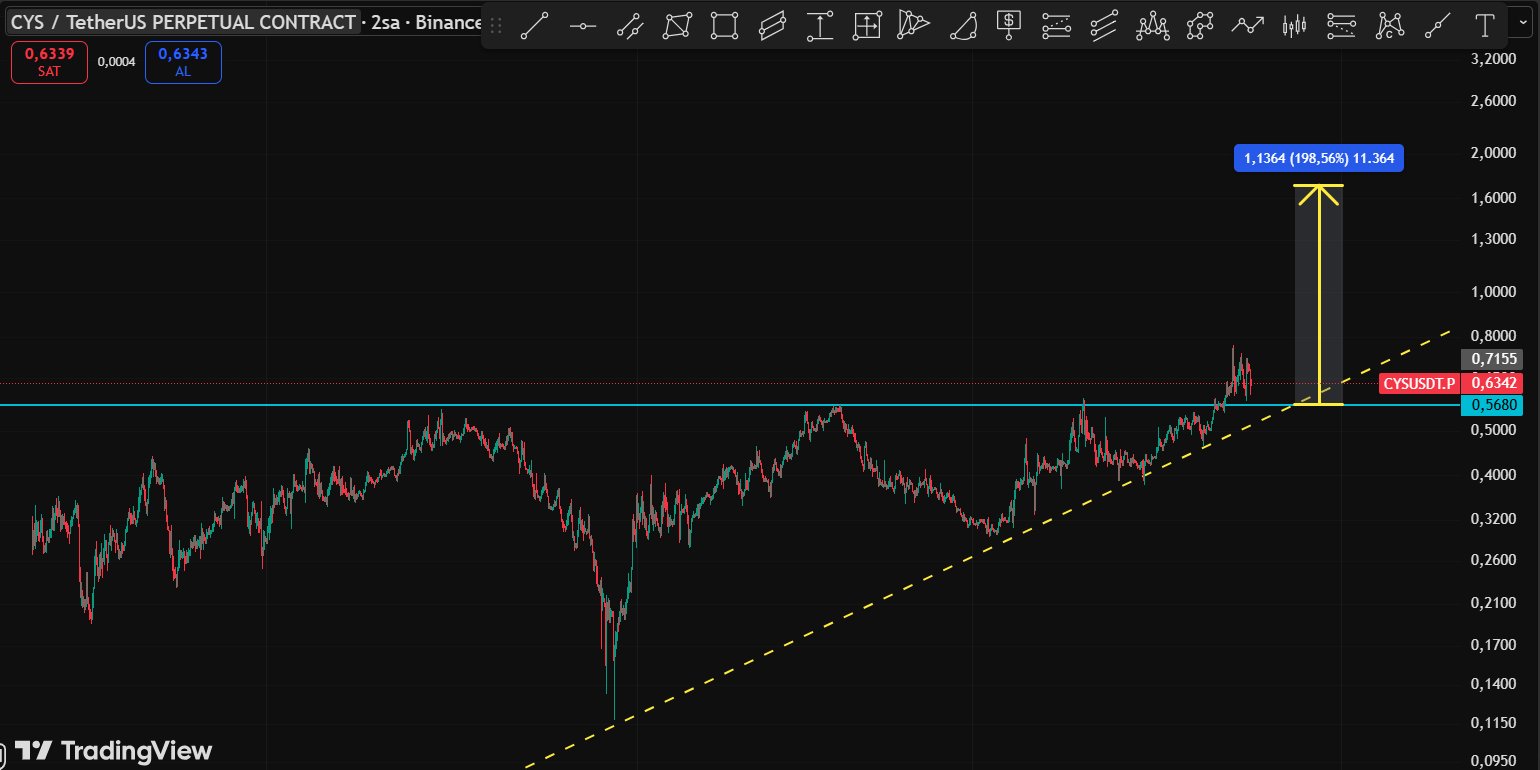Select the fan-shaped pitchfan tool
The width and height of the screenshot is (1540, 770).
coord(914,25)
